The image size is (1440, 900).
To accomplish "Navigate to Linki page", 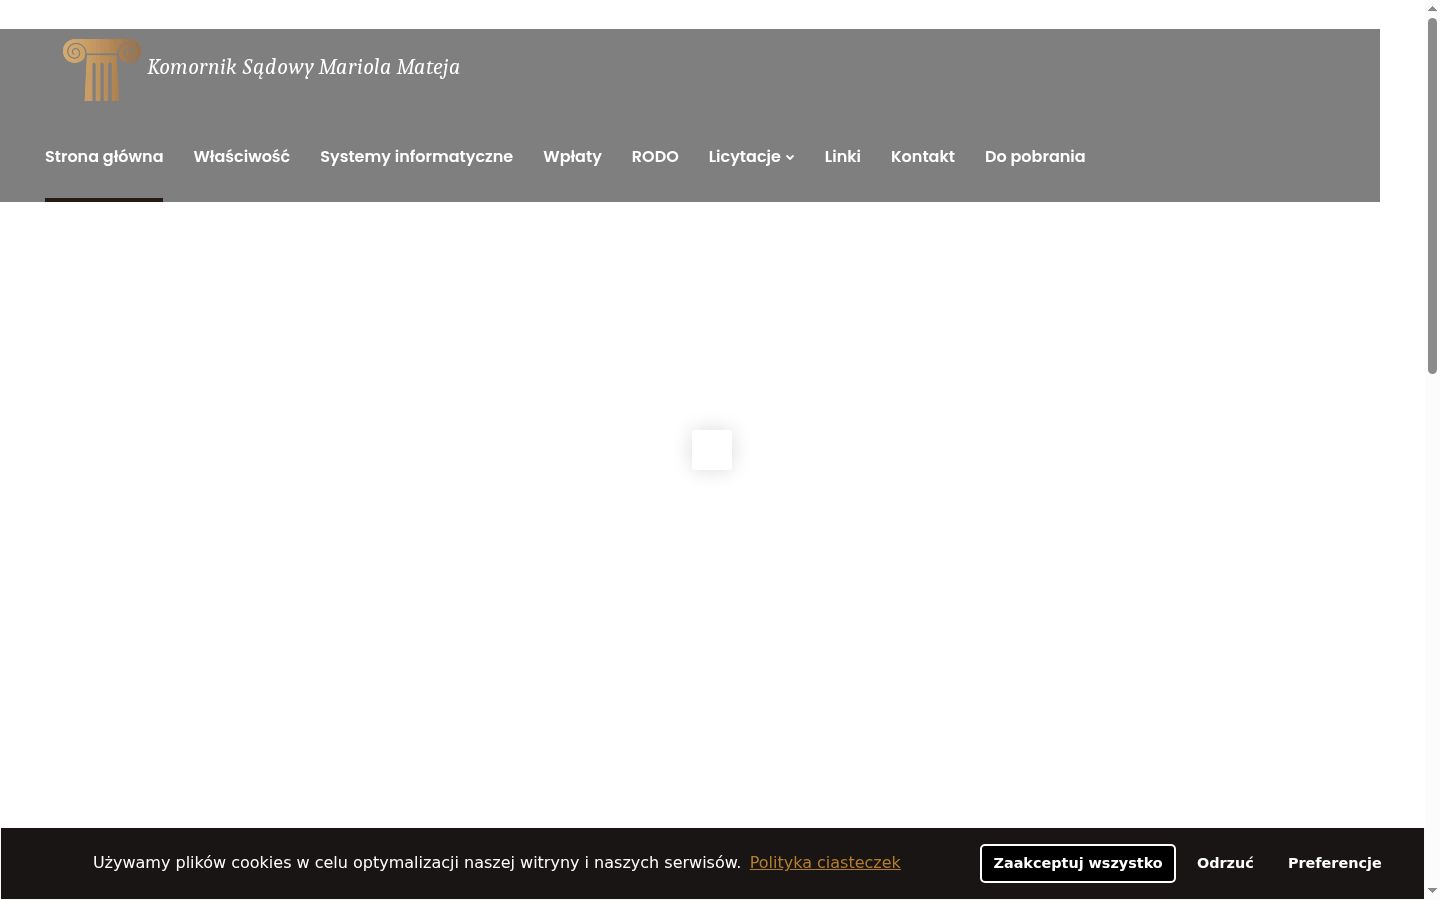I will point(842,156).
